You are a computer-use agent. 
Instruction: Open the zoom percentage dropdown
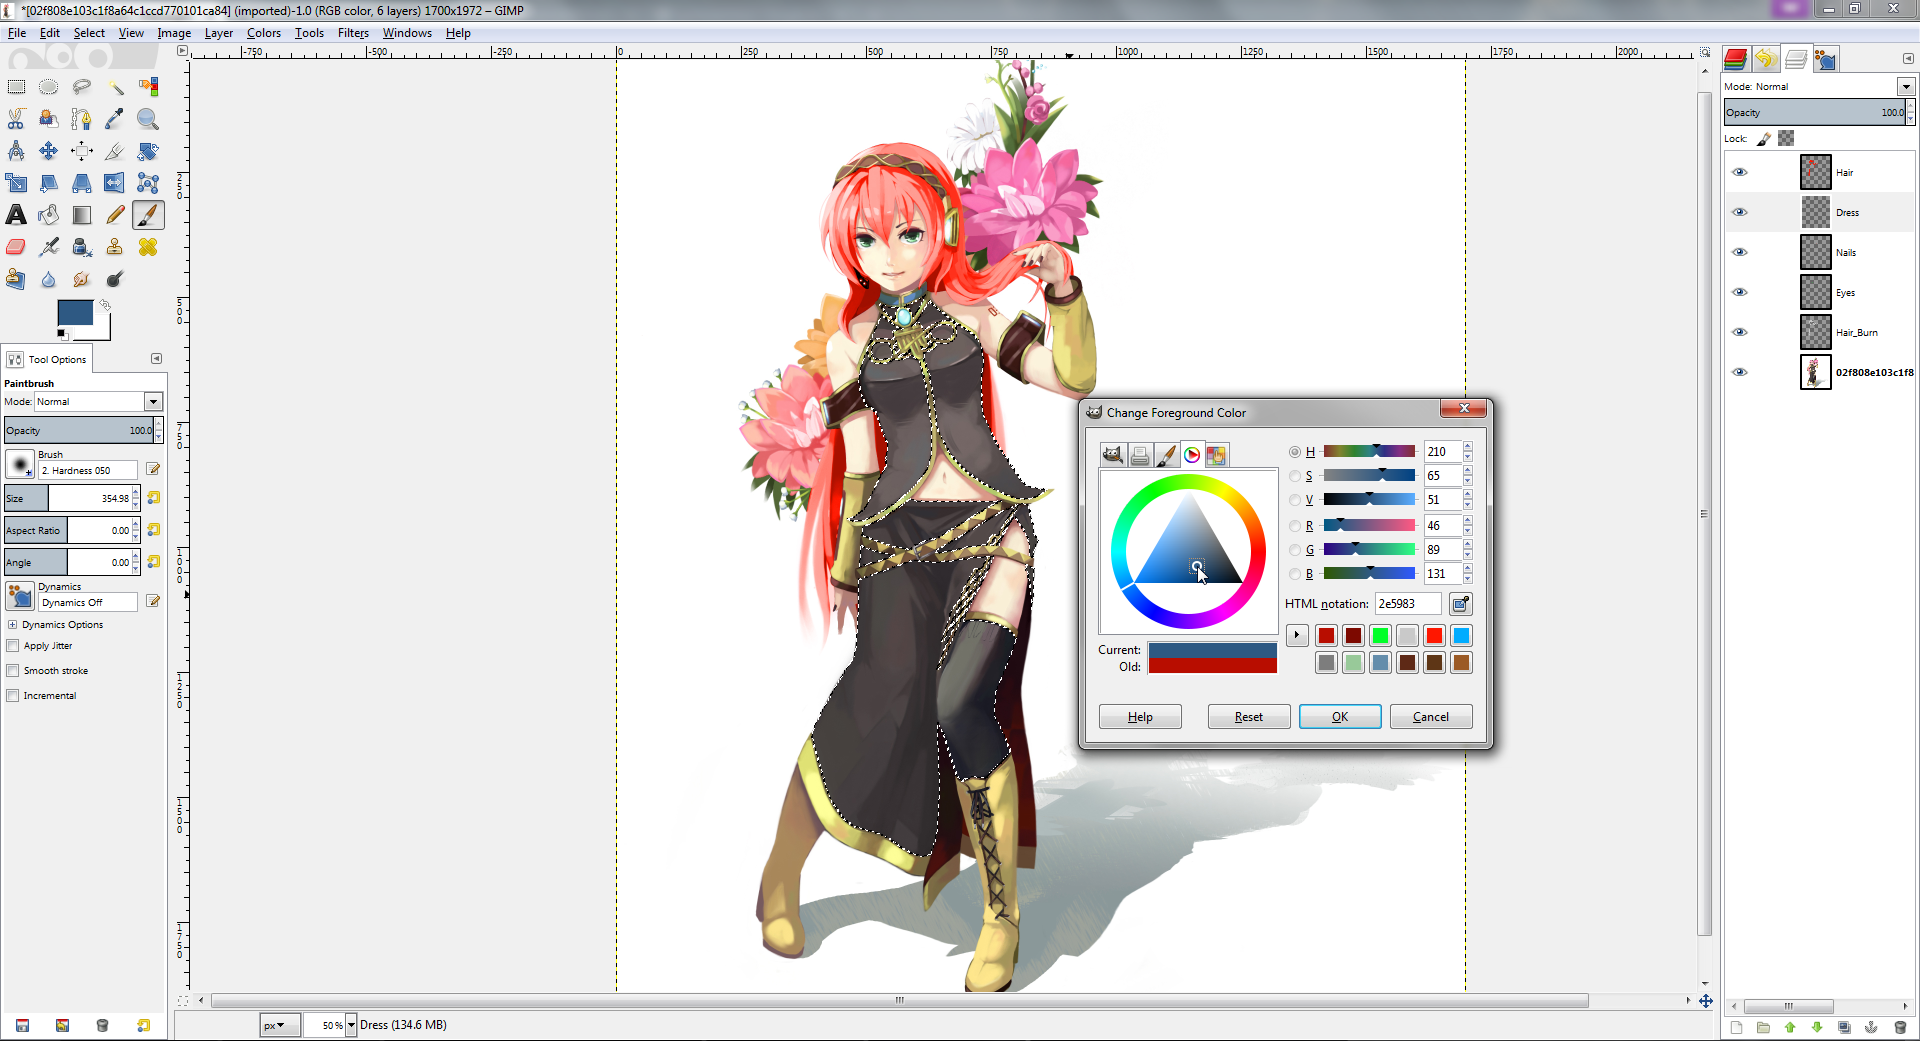click(351, 1025)
